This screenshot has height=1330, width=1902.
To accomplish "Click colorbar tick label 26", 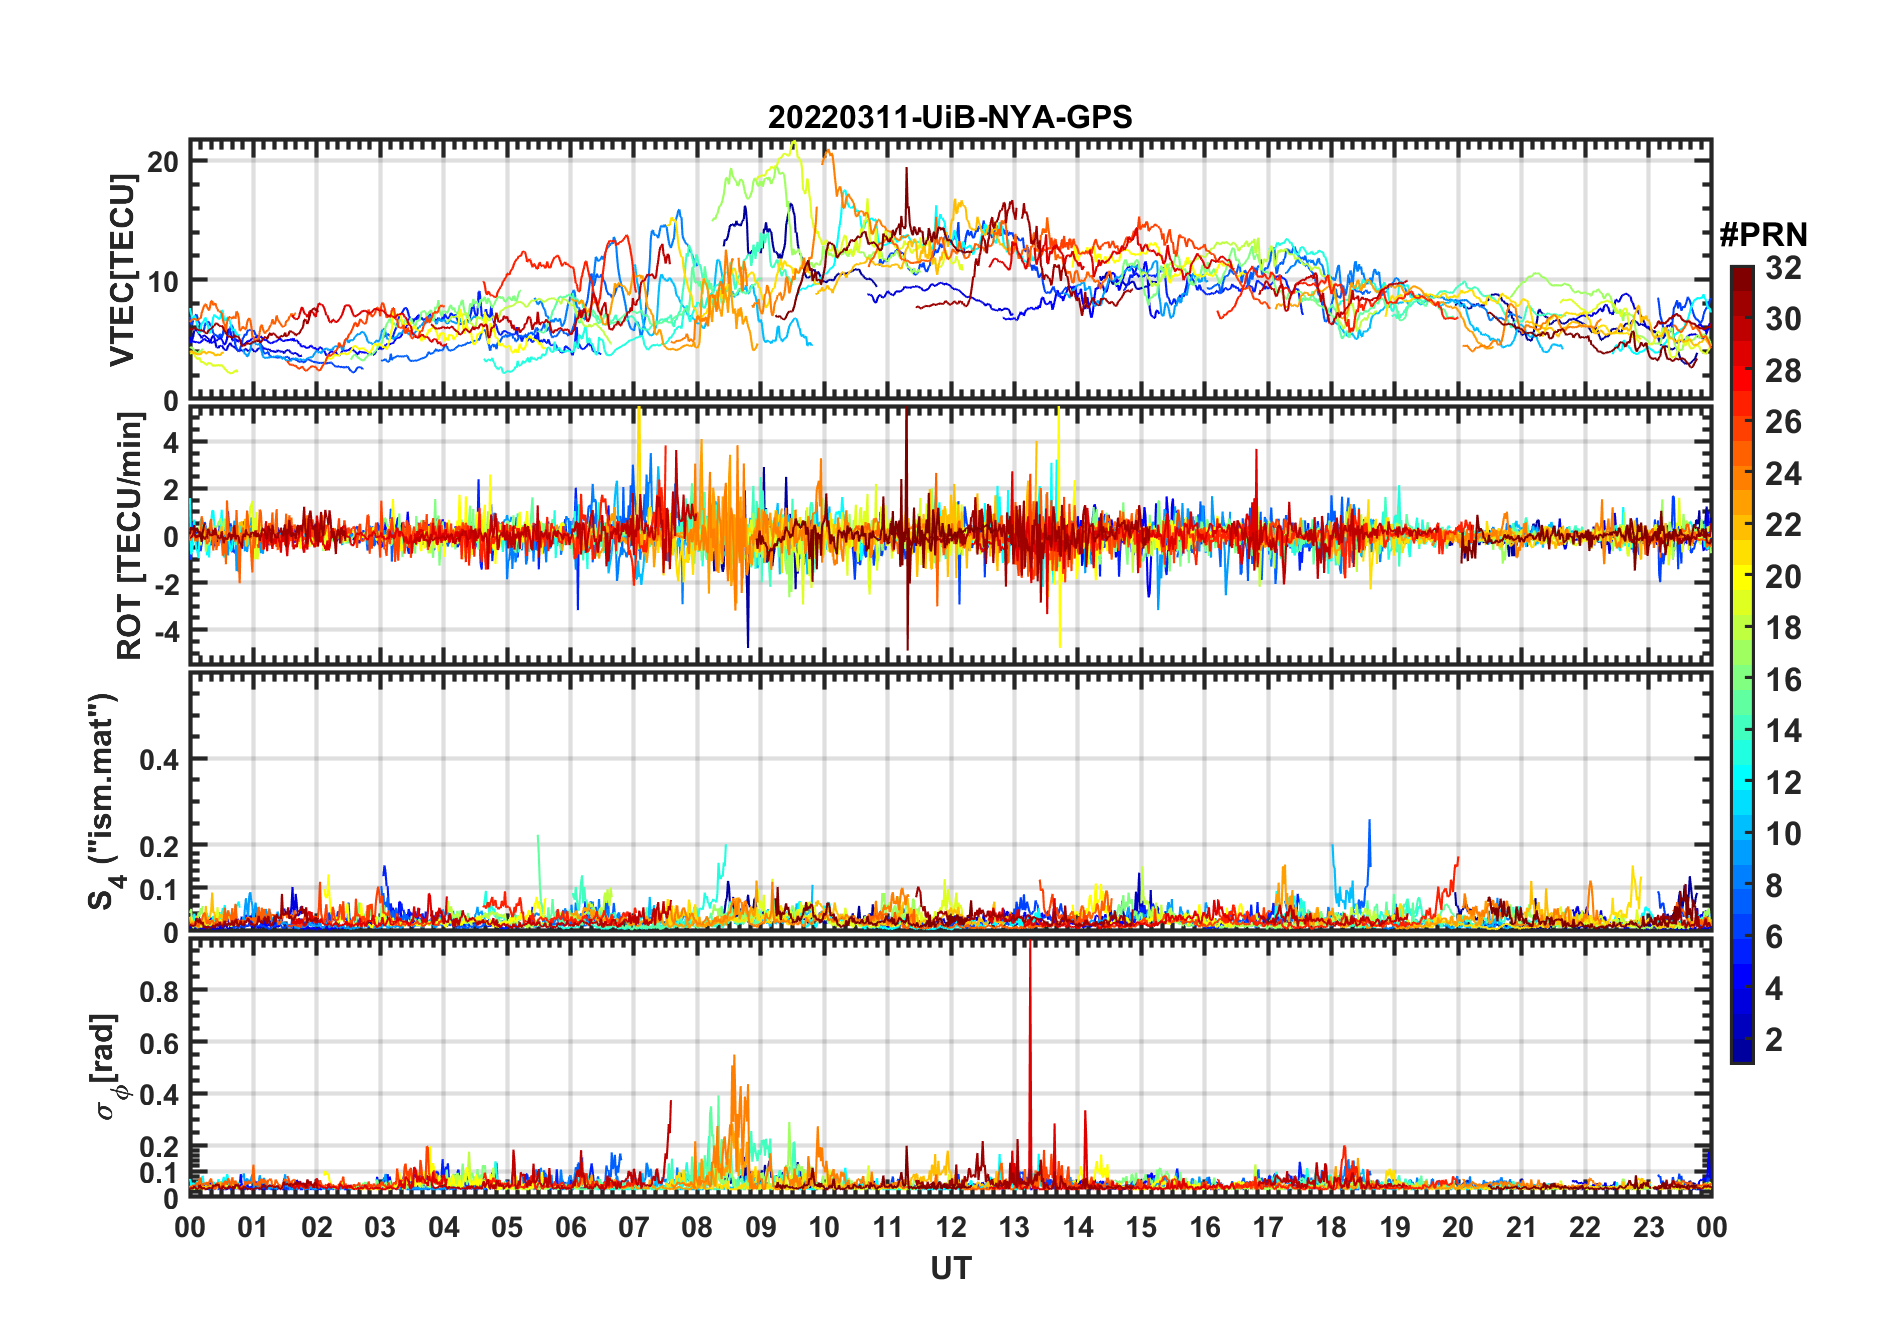I will (x=1783, y=422).
